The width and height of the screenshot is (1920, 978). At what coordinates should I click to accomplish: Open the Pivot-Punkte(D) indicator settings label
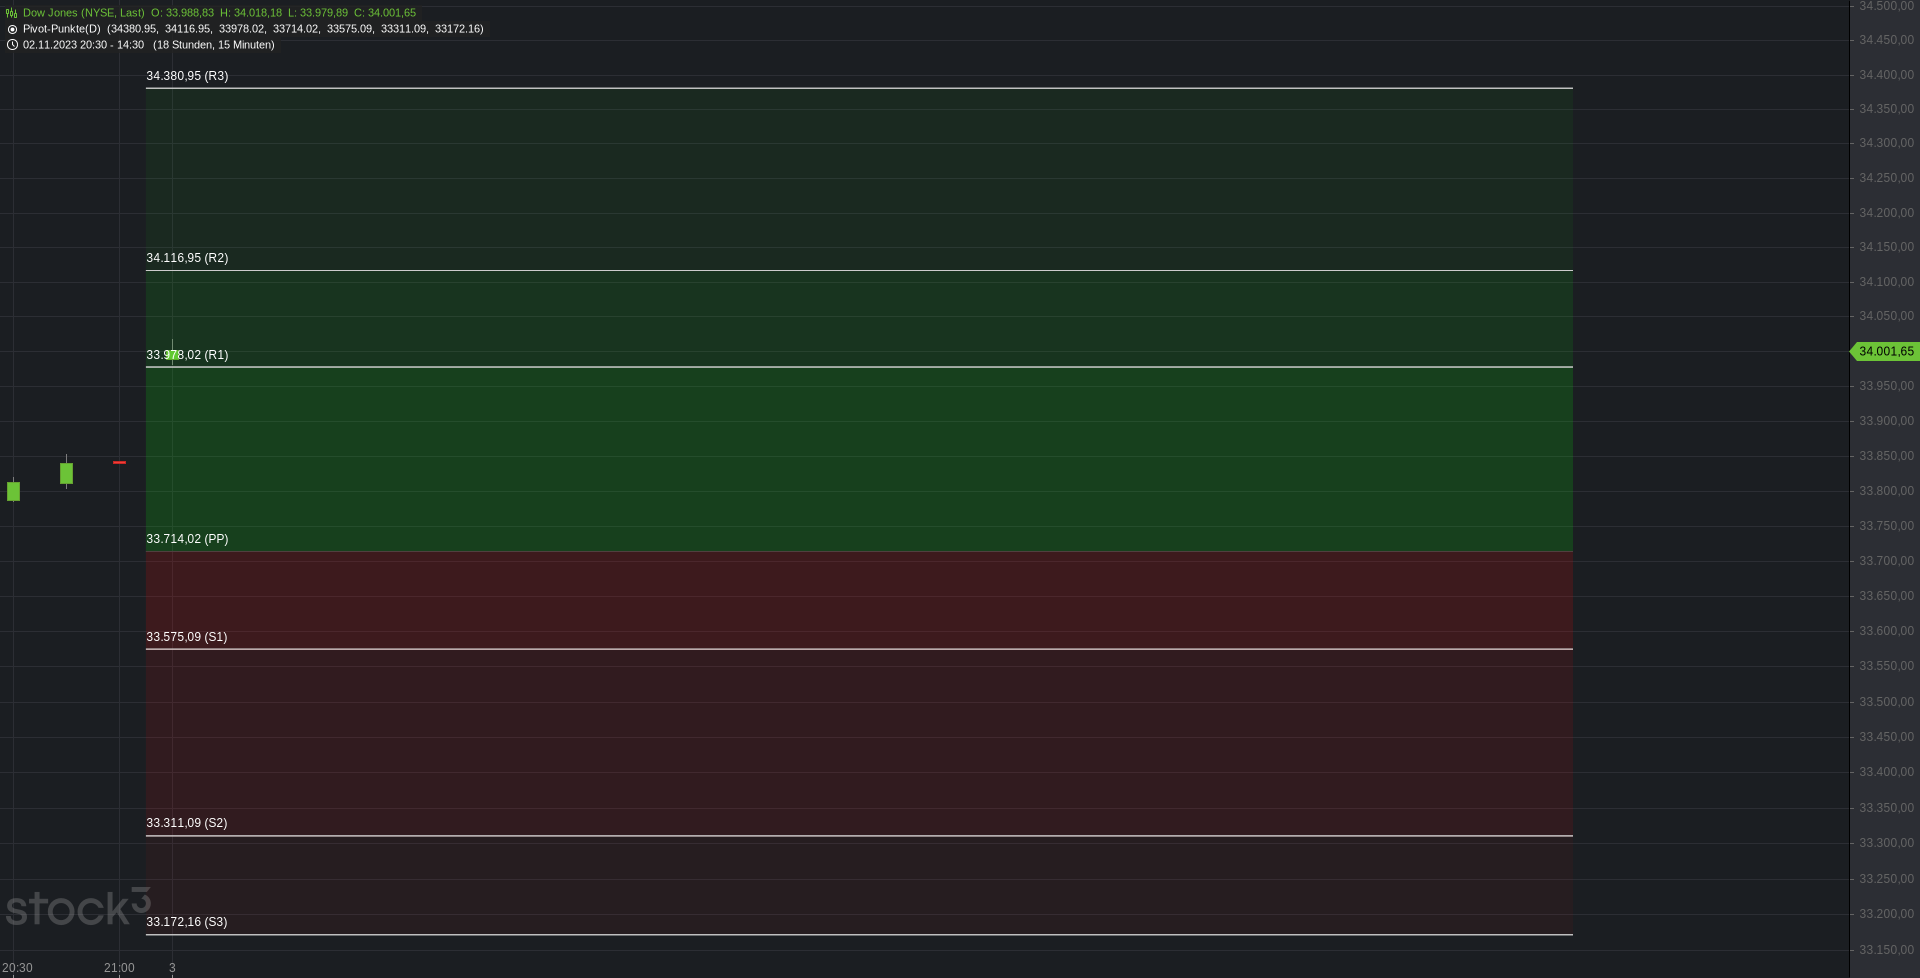[x=62, y=29]
